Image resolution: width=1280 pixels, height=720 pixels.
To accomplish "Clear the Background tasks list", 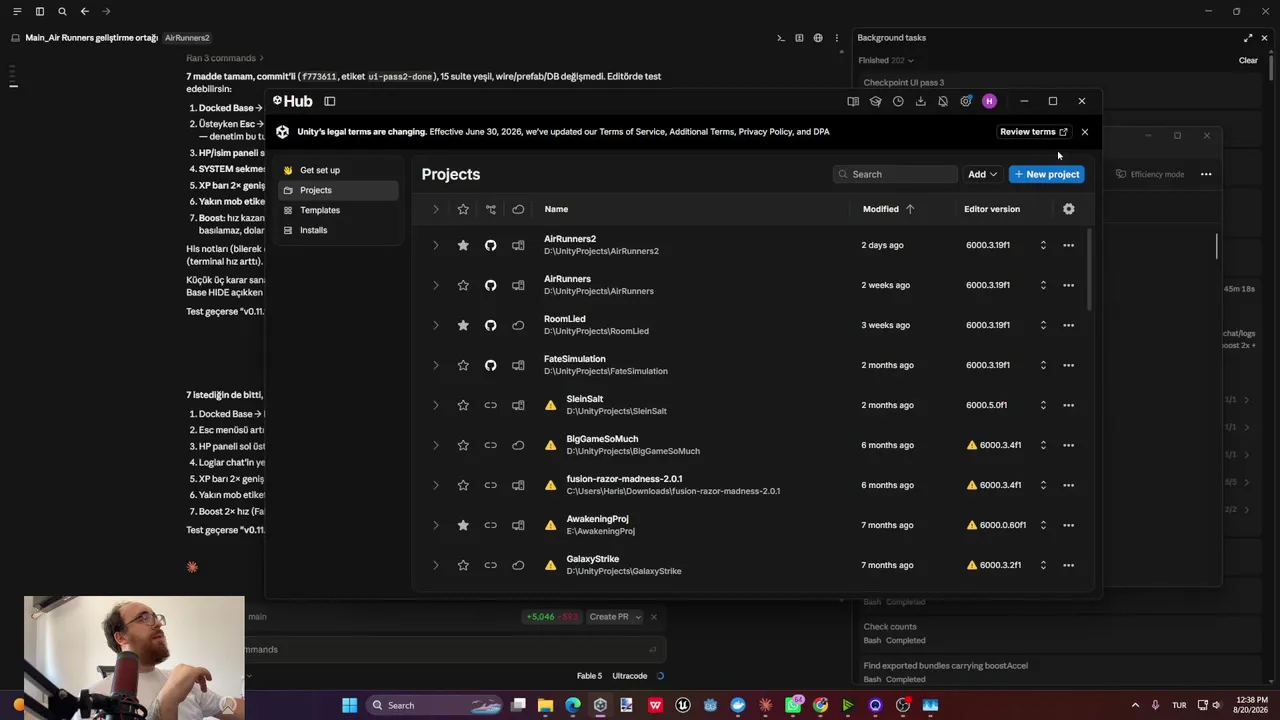I will pyautogui.click(x=1248, y=60).
